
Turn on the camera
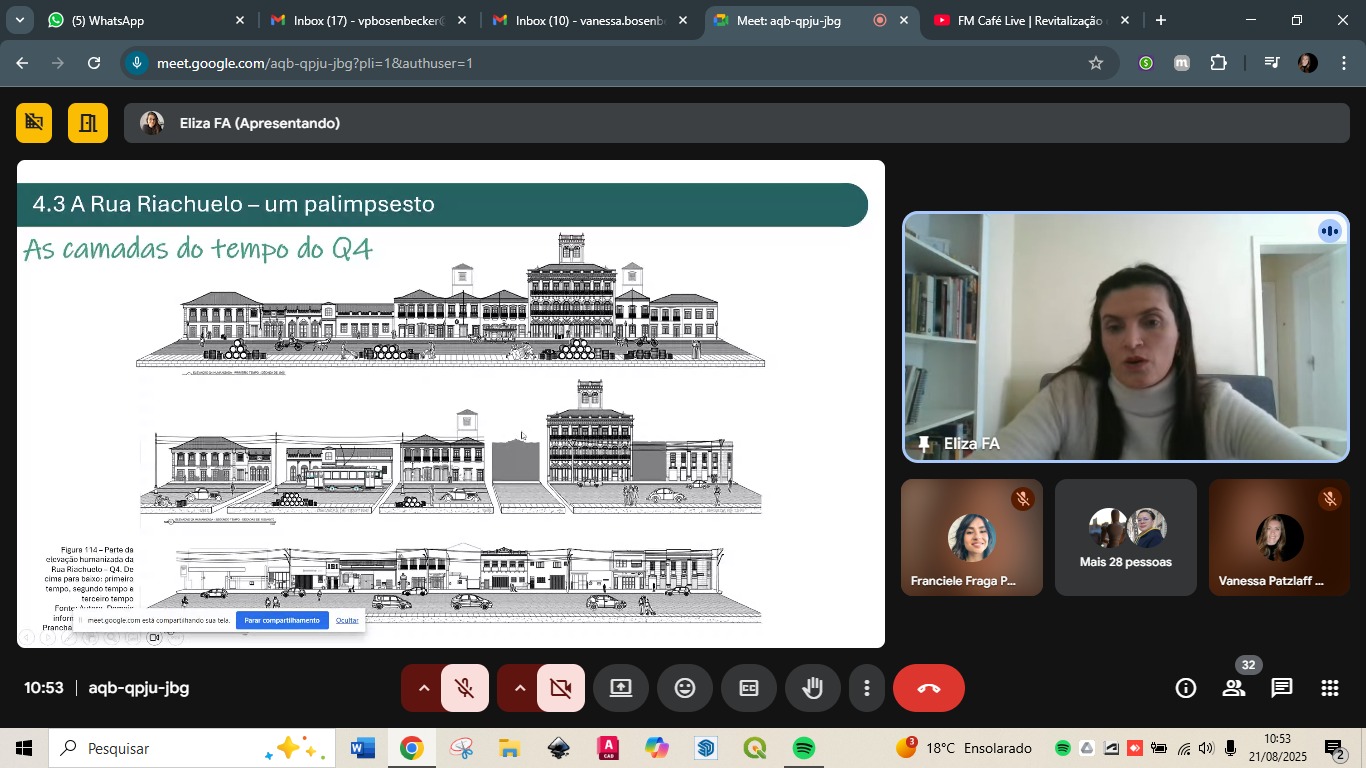(560, 688)
